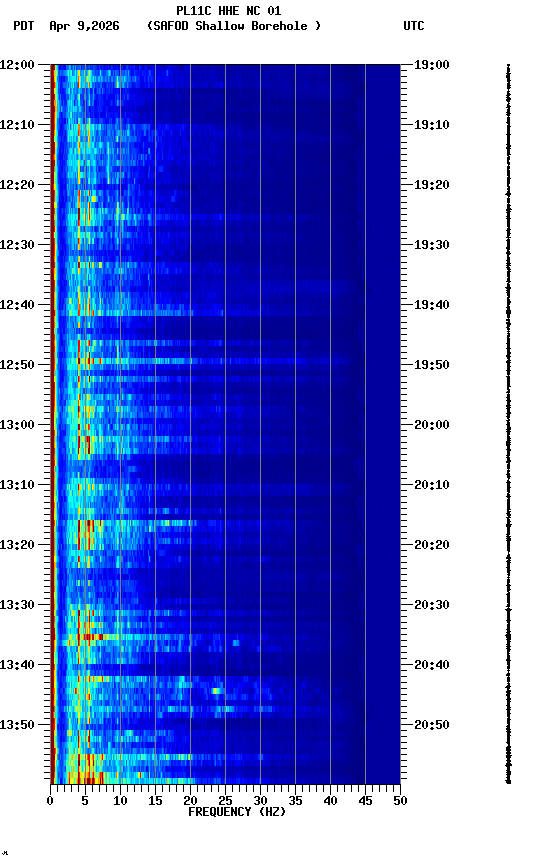Viewport: 552px width, 864px height.
Task: Click the PDT timezone label
Action: [x=24, y=26]
